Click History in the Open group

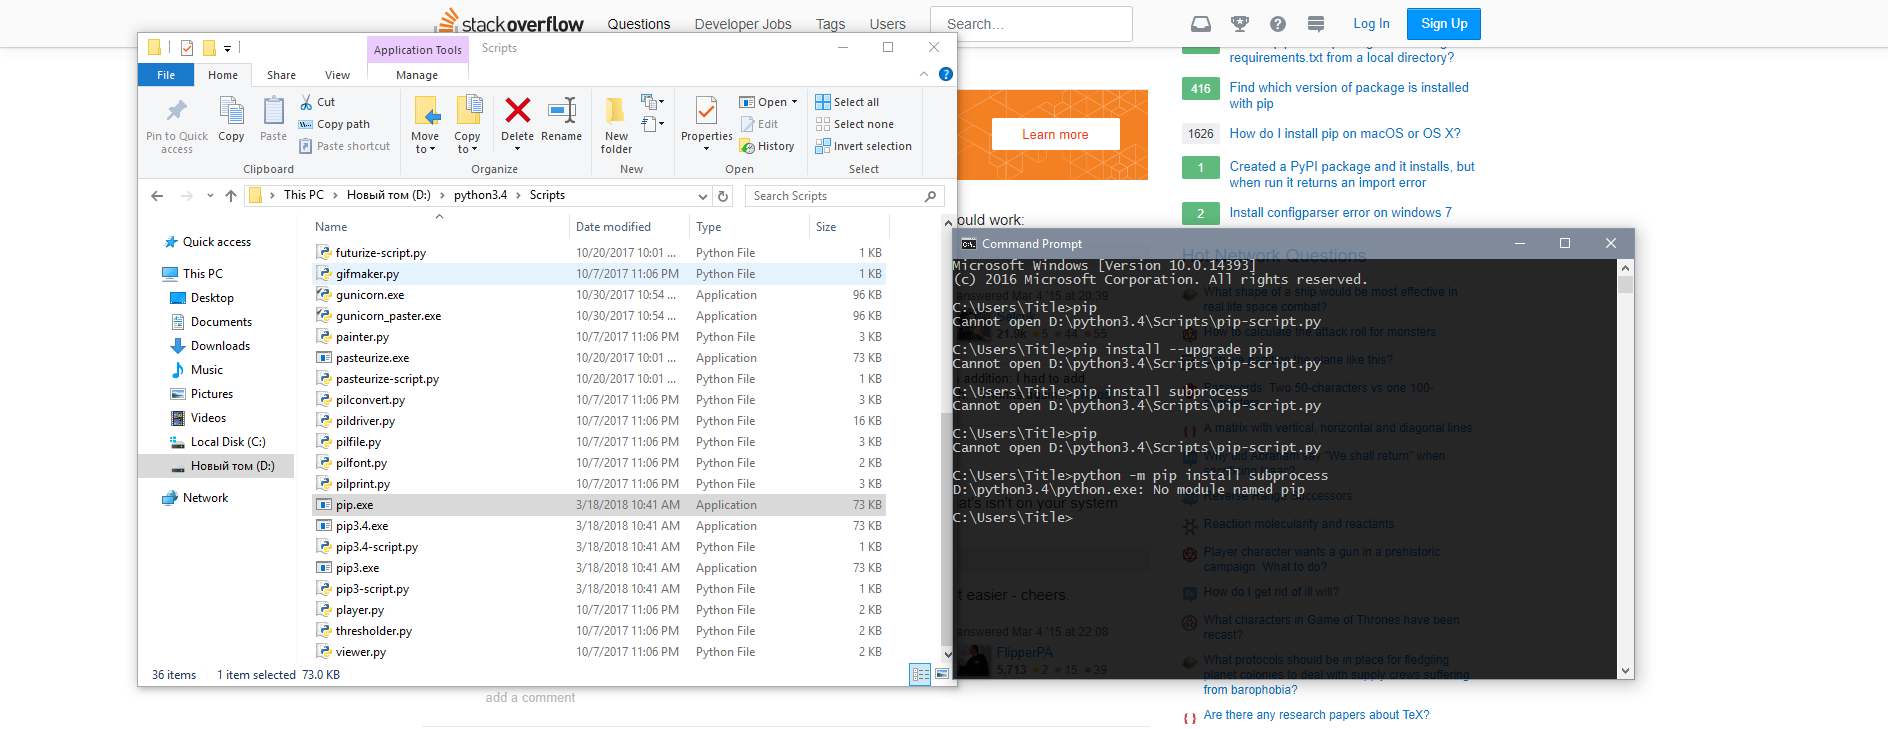(x=767, y=146)
